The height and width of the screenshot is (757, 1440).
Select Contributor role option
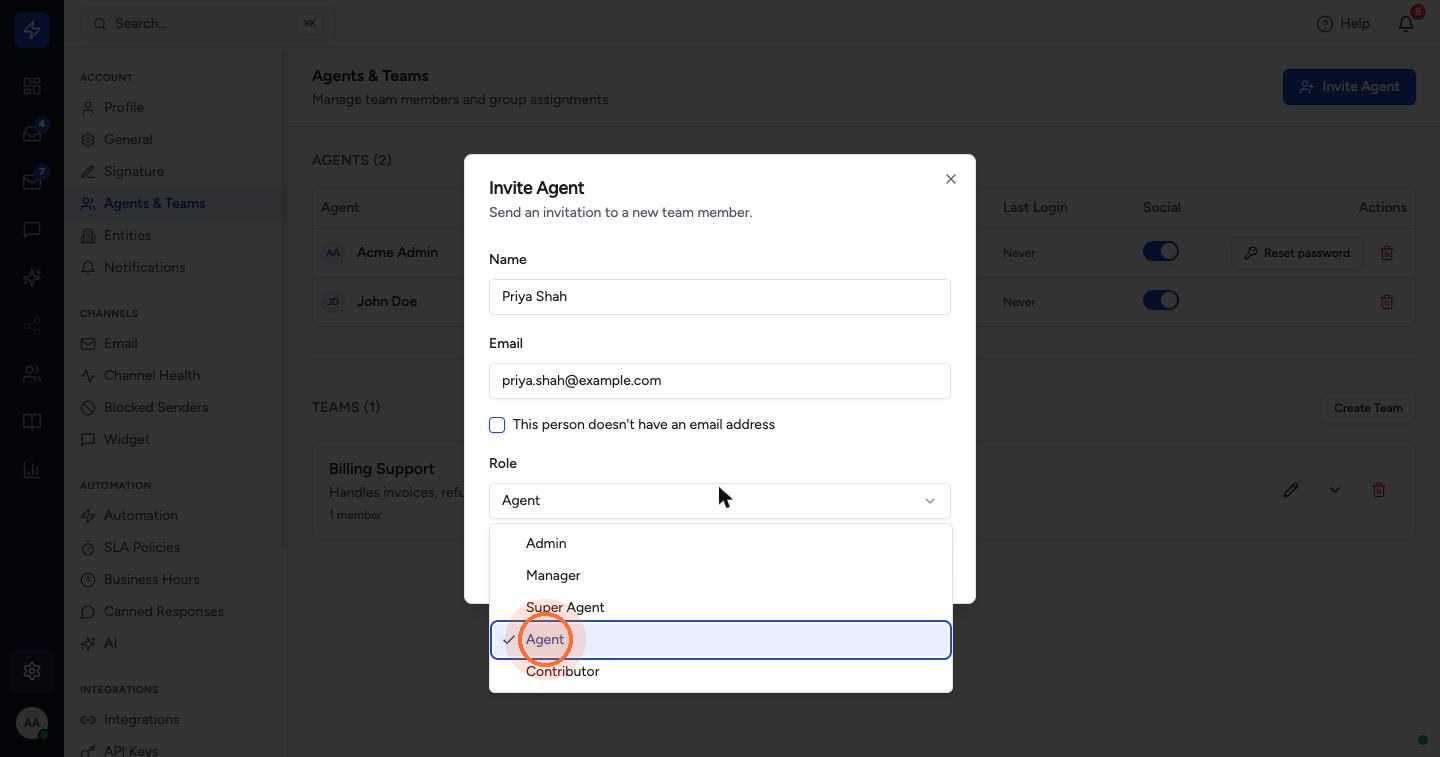tap(720, 672)
